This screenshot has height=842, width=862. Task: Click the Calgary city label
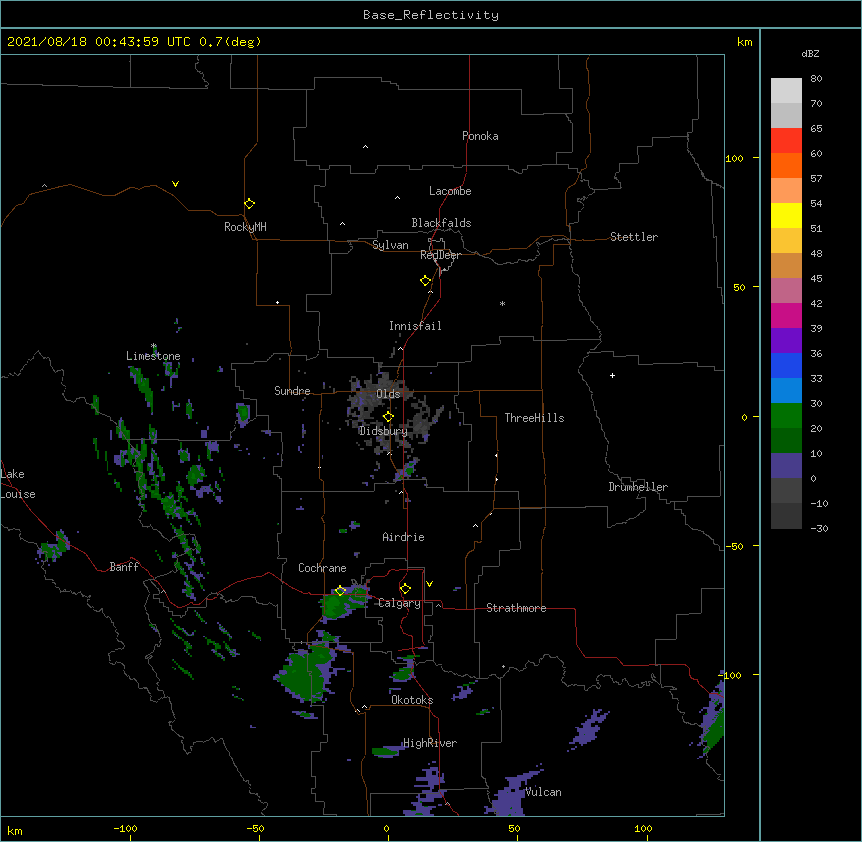399,603
